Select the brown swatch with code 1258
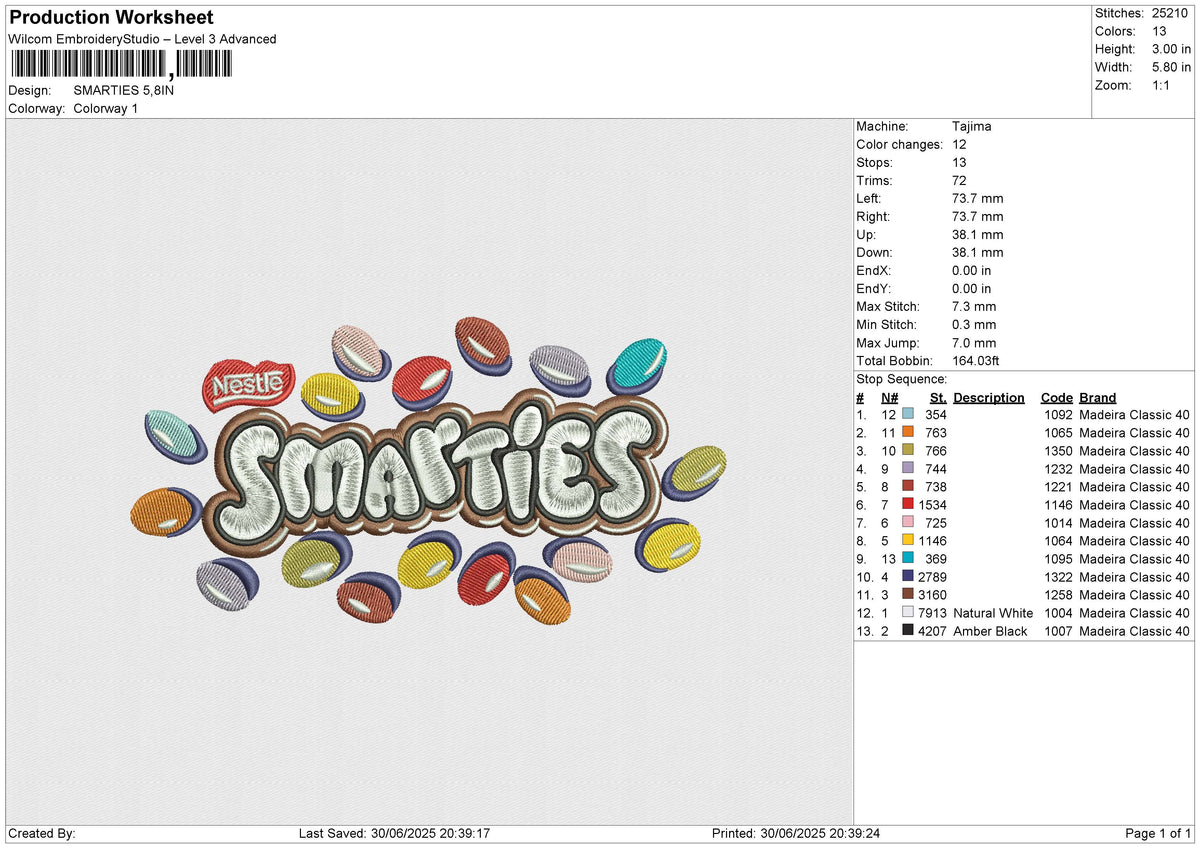 coord(908,594)
